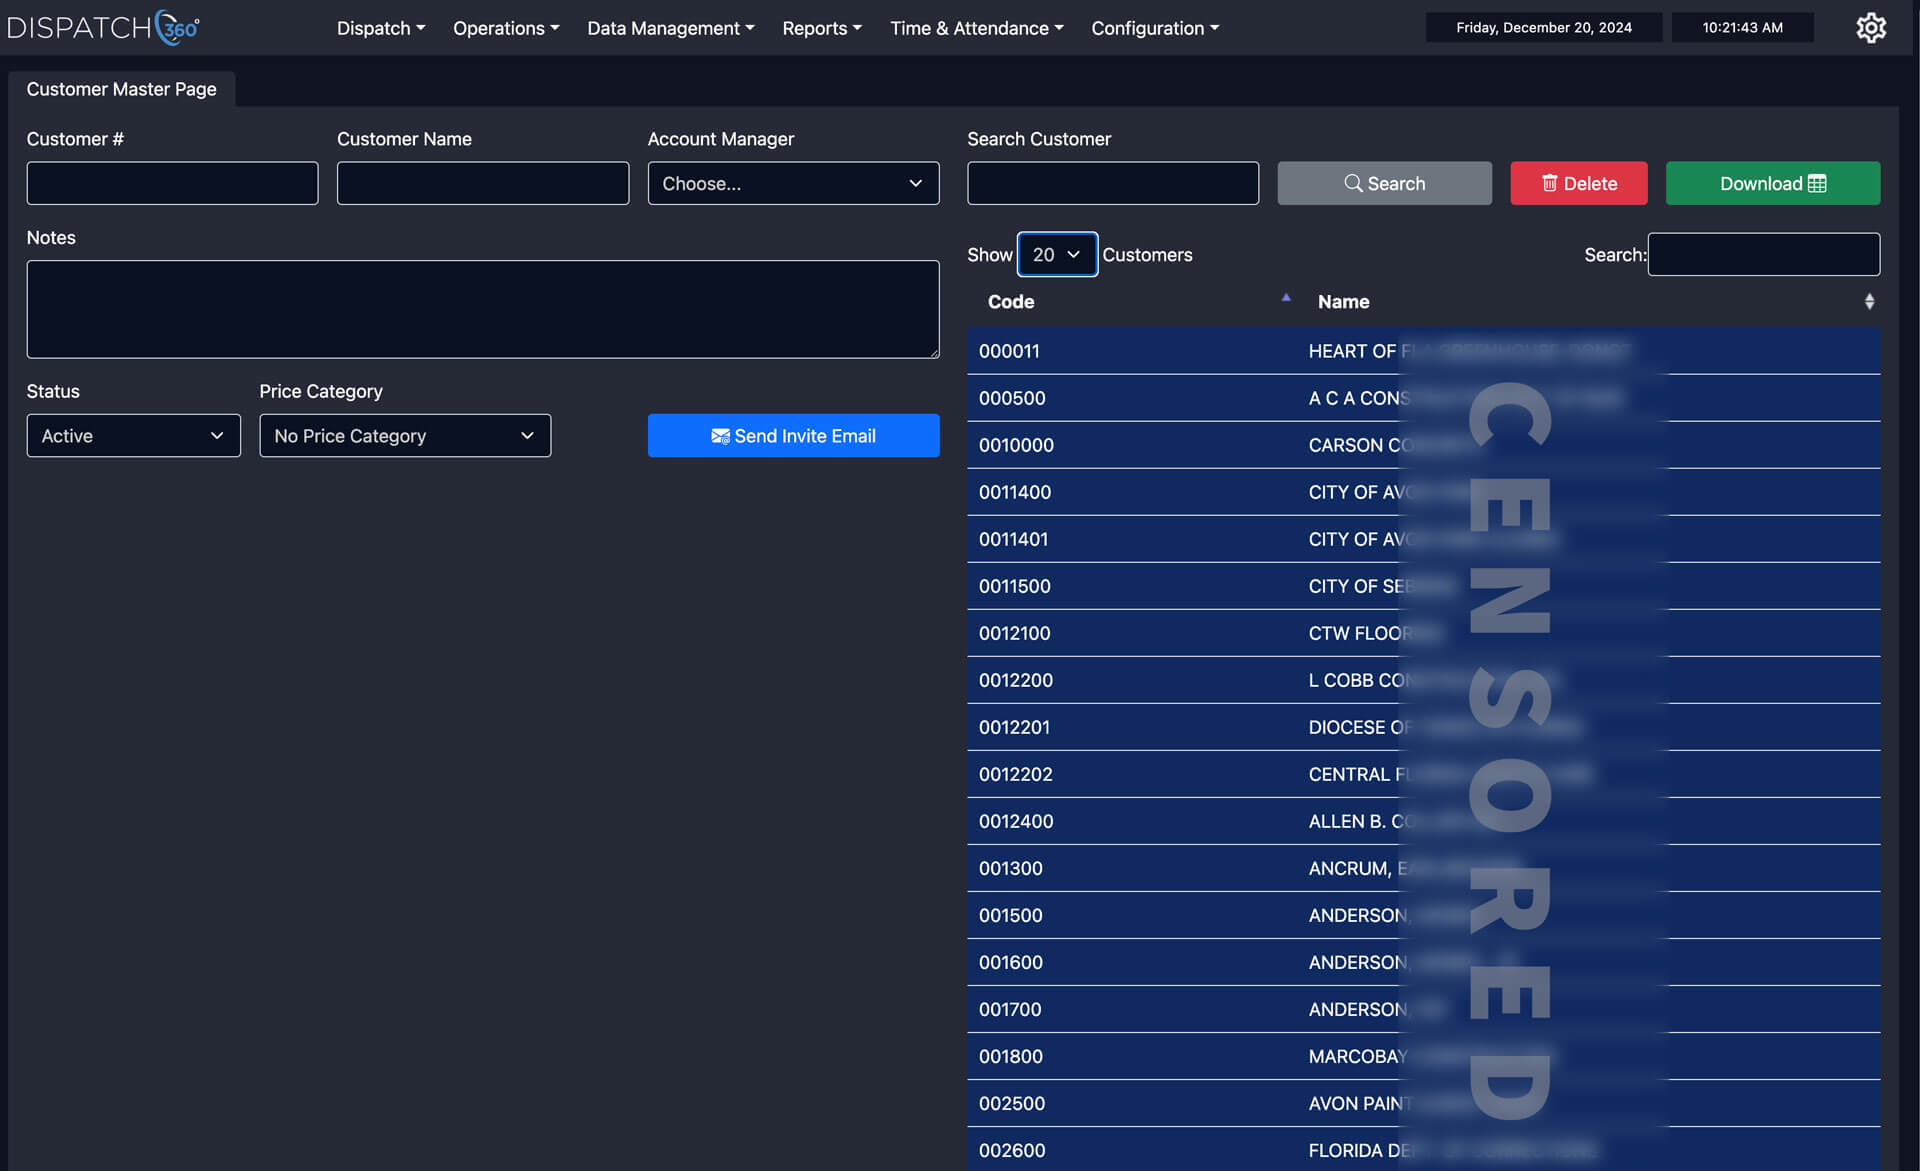Select customer row code 001600

(x=1423, y=962)
